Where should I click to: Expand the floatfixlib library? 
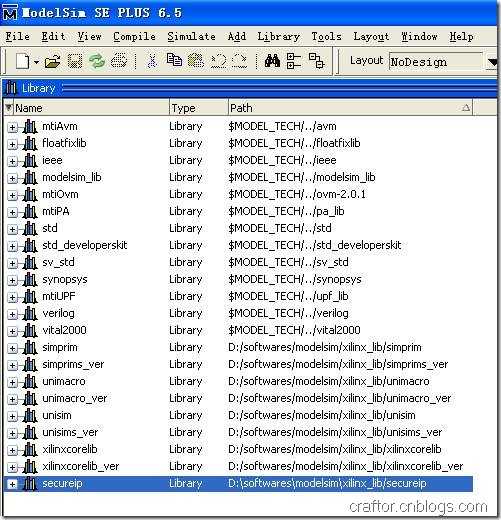12,144
